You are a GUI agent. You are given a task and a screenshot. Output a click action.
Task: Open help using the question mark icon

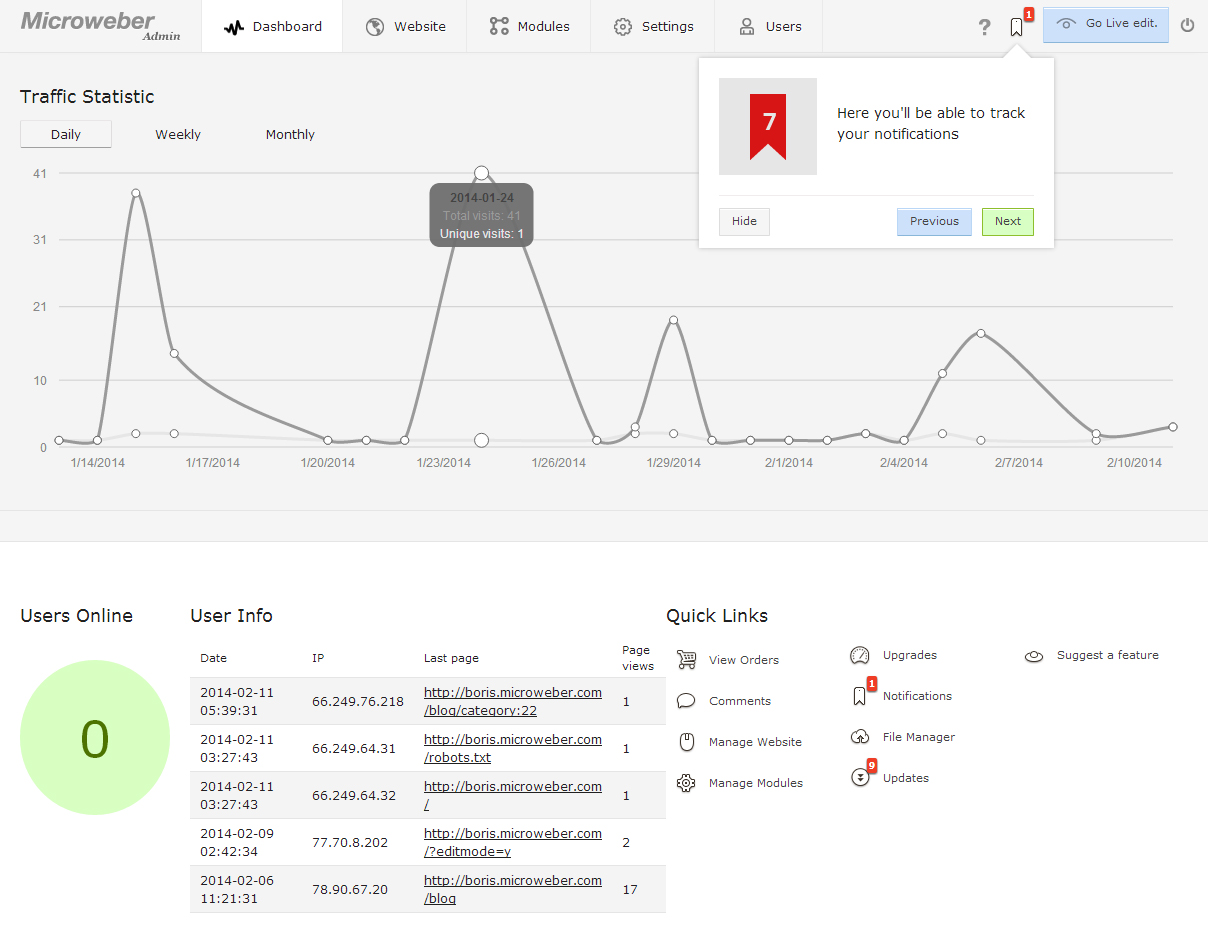point(984,27)
